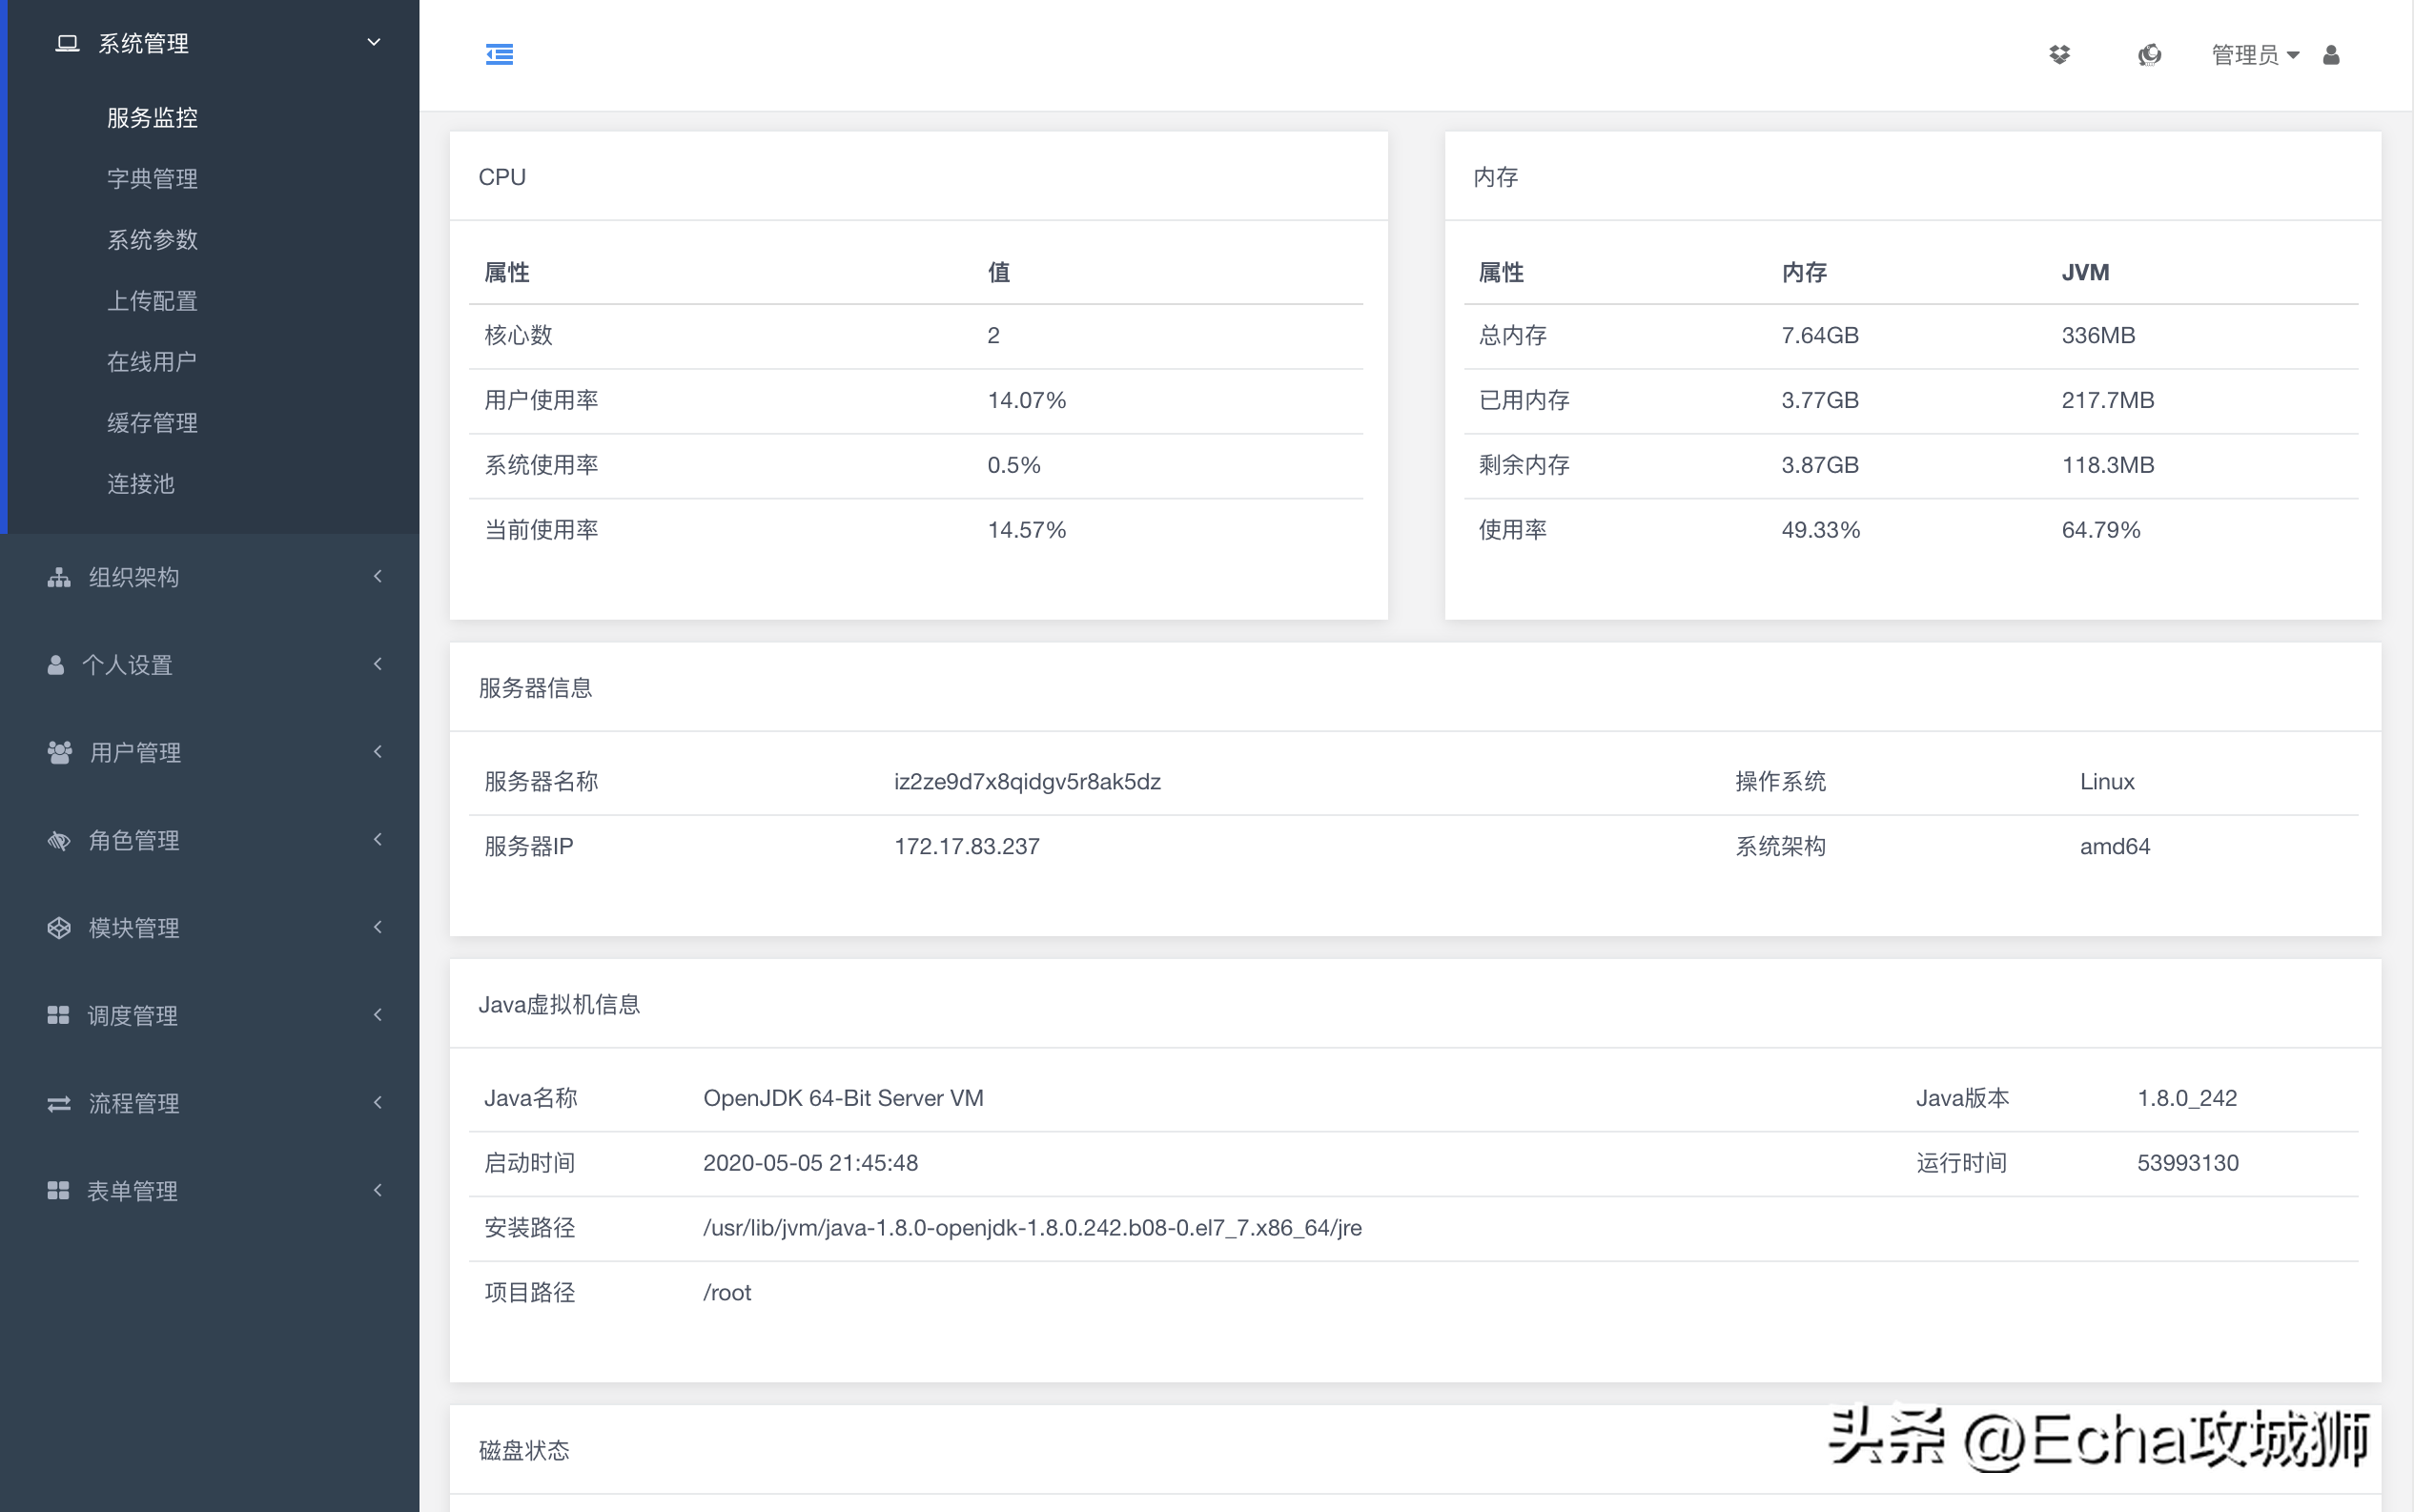
Task: Click the 服务器信息 panel title
Action: 535,688
